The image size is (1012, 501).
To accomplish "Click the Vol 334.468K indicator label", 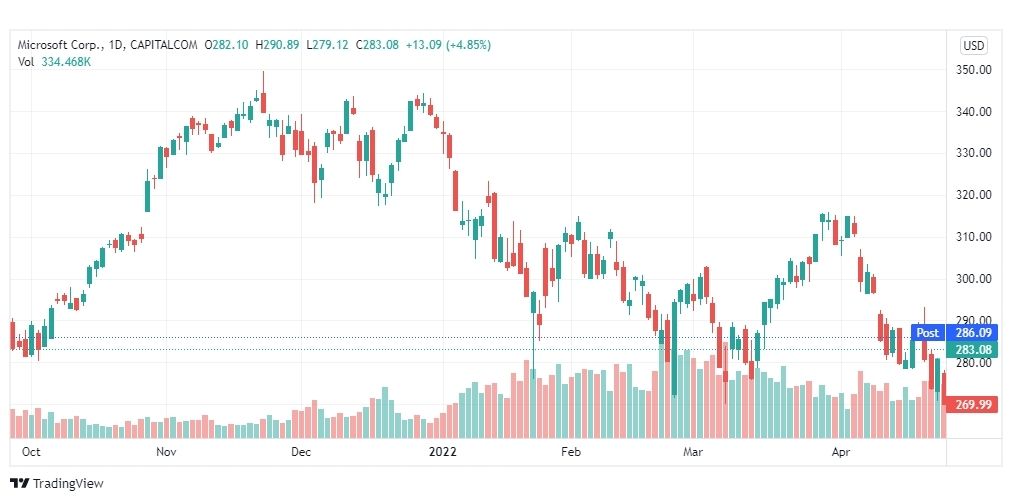I will [54, 61].
